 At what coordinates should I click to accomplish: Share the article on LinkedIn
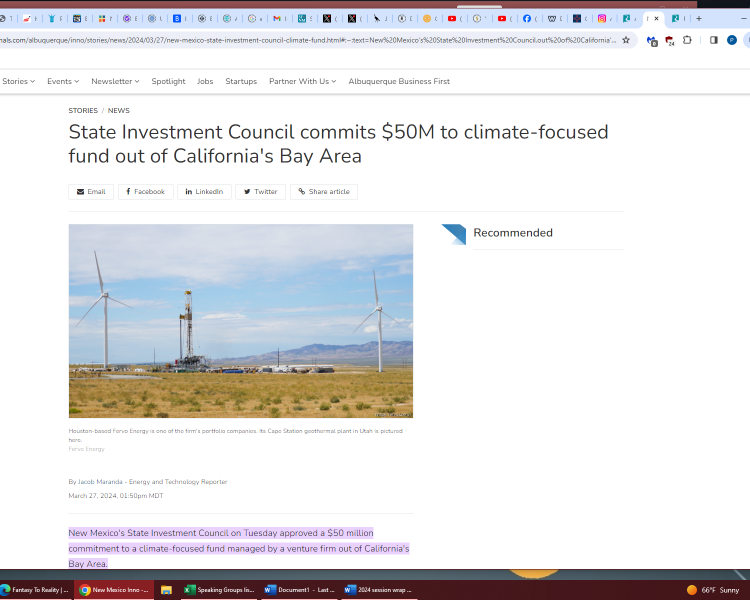coord(204,191)
